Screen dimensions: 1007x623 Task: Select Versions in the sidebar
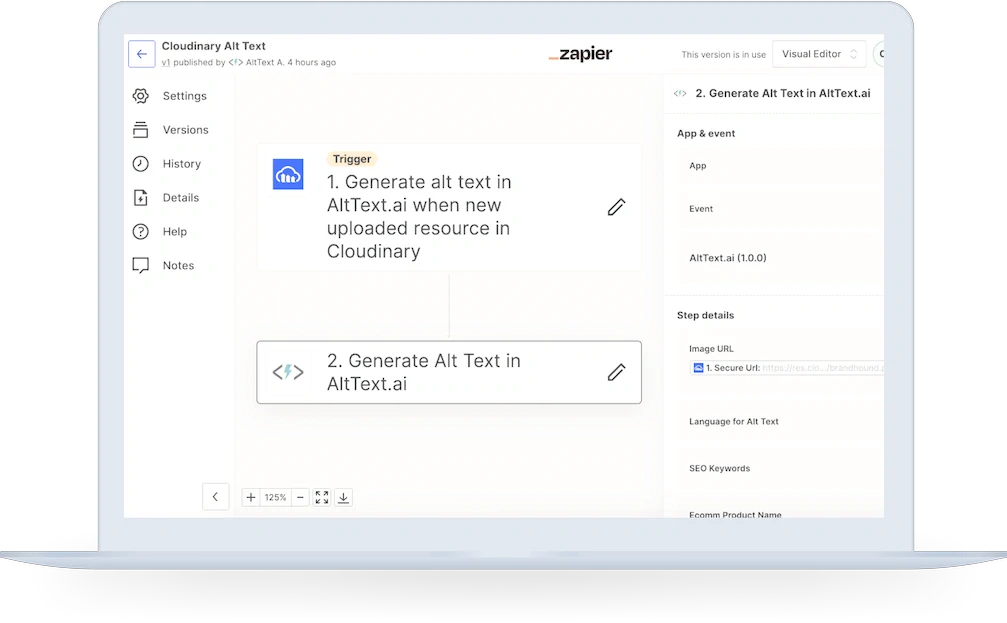(186, 130)
